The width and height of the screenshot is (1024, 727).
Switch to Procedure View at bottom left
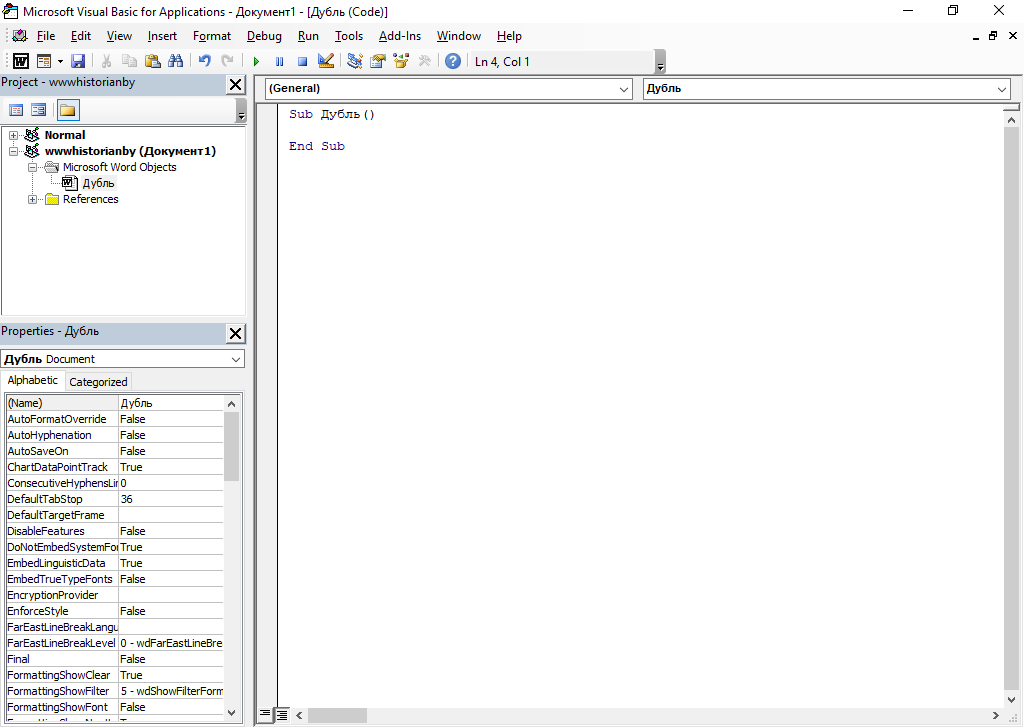[x=266, y=715]
